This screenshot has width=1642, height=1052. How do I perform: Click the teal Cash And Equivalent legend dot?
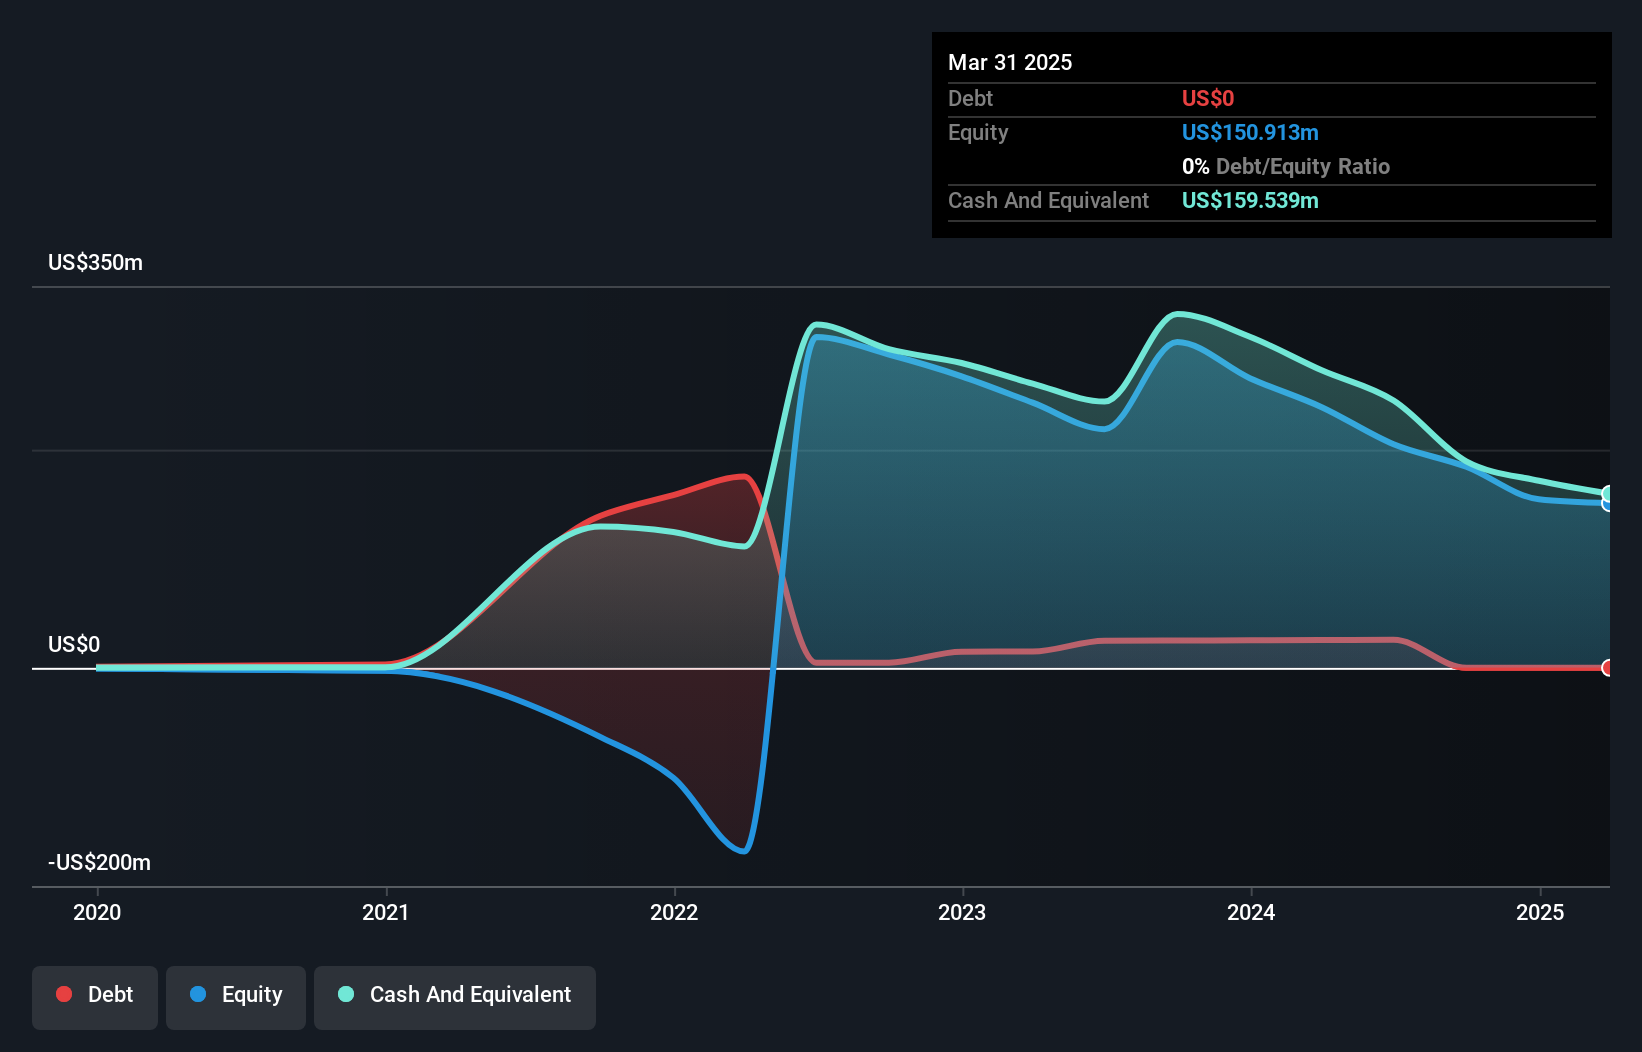(346, 994)
